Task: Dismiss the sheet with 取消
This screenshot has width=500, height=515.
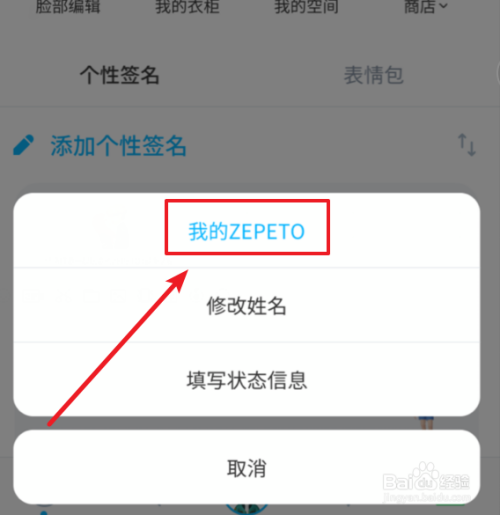Action: pos(247,467)
